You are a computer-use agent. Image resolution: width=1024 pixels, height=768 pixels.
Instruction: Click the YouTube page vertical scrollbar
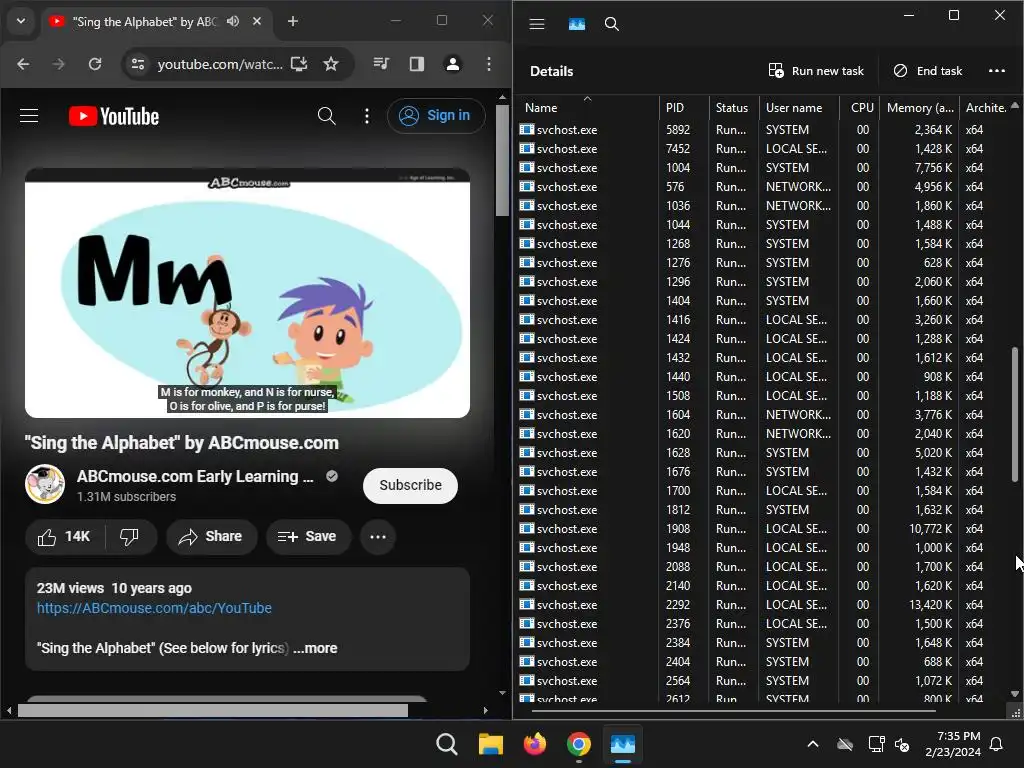point(502,160)
